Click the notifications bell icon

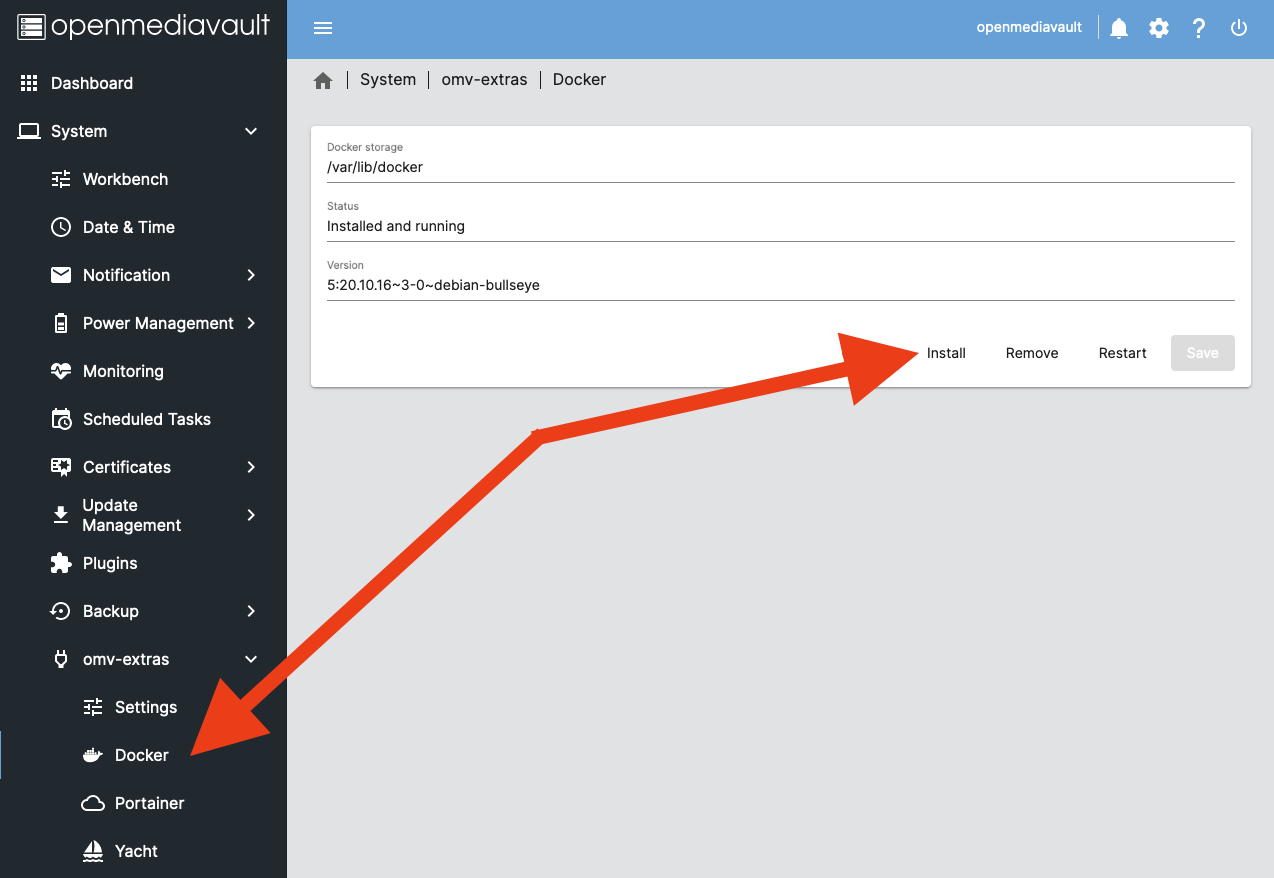[1118, 27]
